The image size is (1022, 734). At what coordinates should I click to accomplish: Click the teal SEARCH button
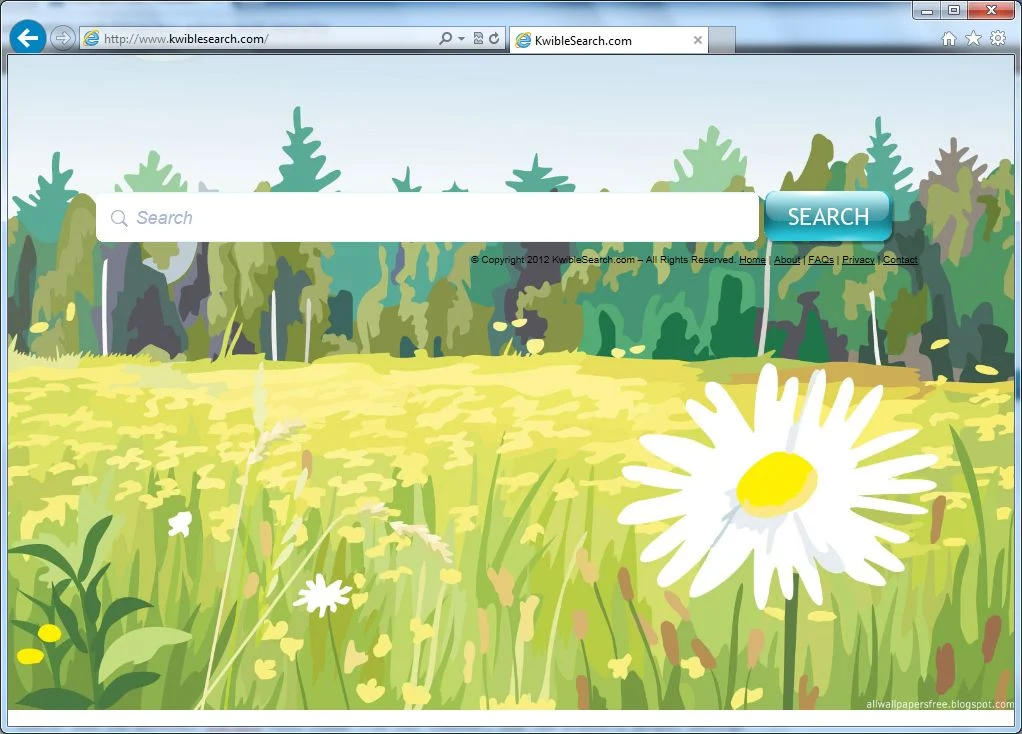pos(828,216)
